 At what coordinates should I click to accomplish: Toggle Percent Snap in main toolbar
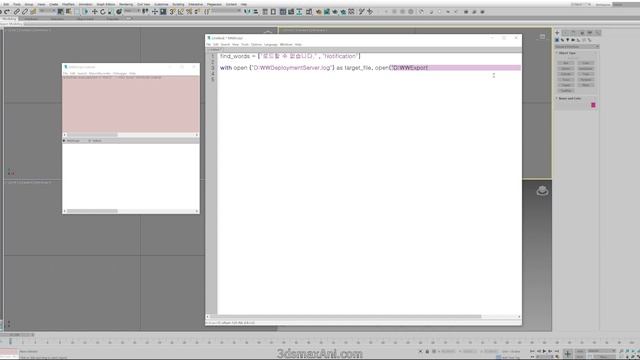pyautogui.click(x=189, y=12)
